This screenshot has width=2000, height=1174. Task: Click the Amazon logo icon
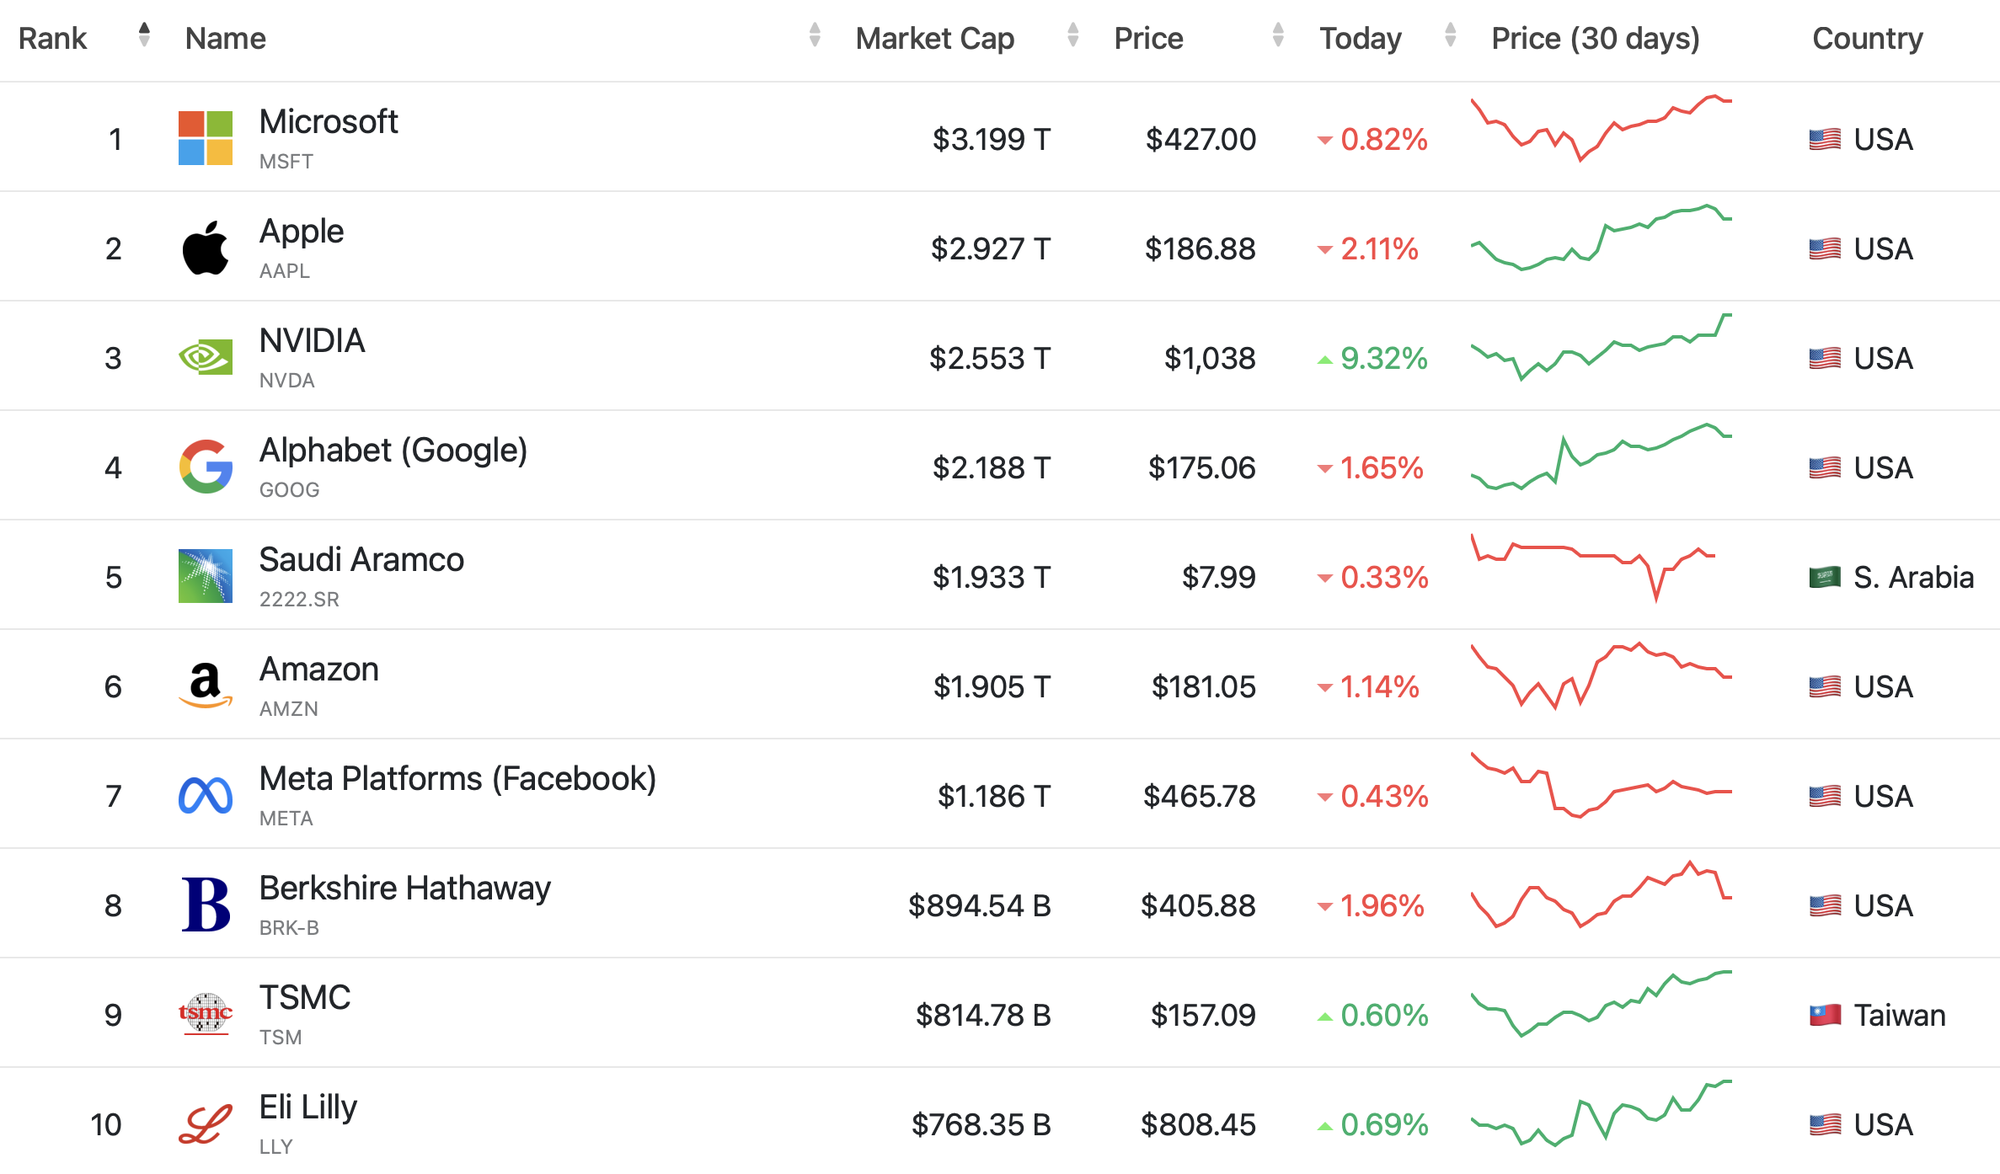click(205, 686)
